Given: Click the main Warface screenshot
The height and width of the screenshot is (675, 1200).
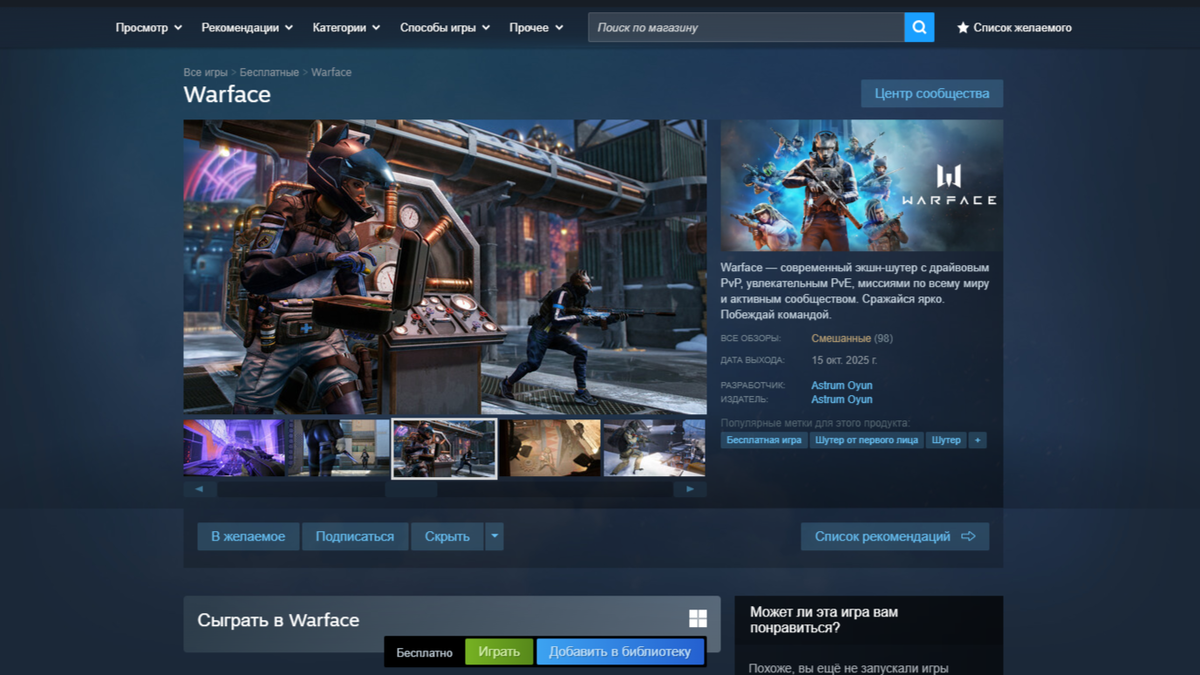Looking at the screenshot, I should (x=445, y=267).
